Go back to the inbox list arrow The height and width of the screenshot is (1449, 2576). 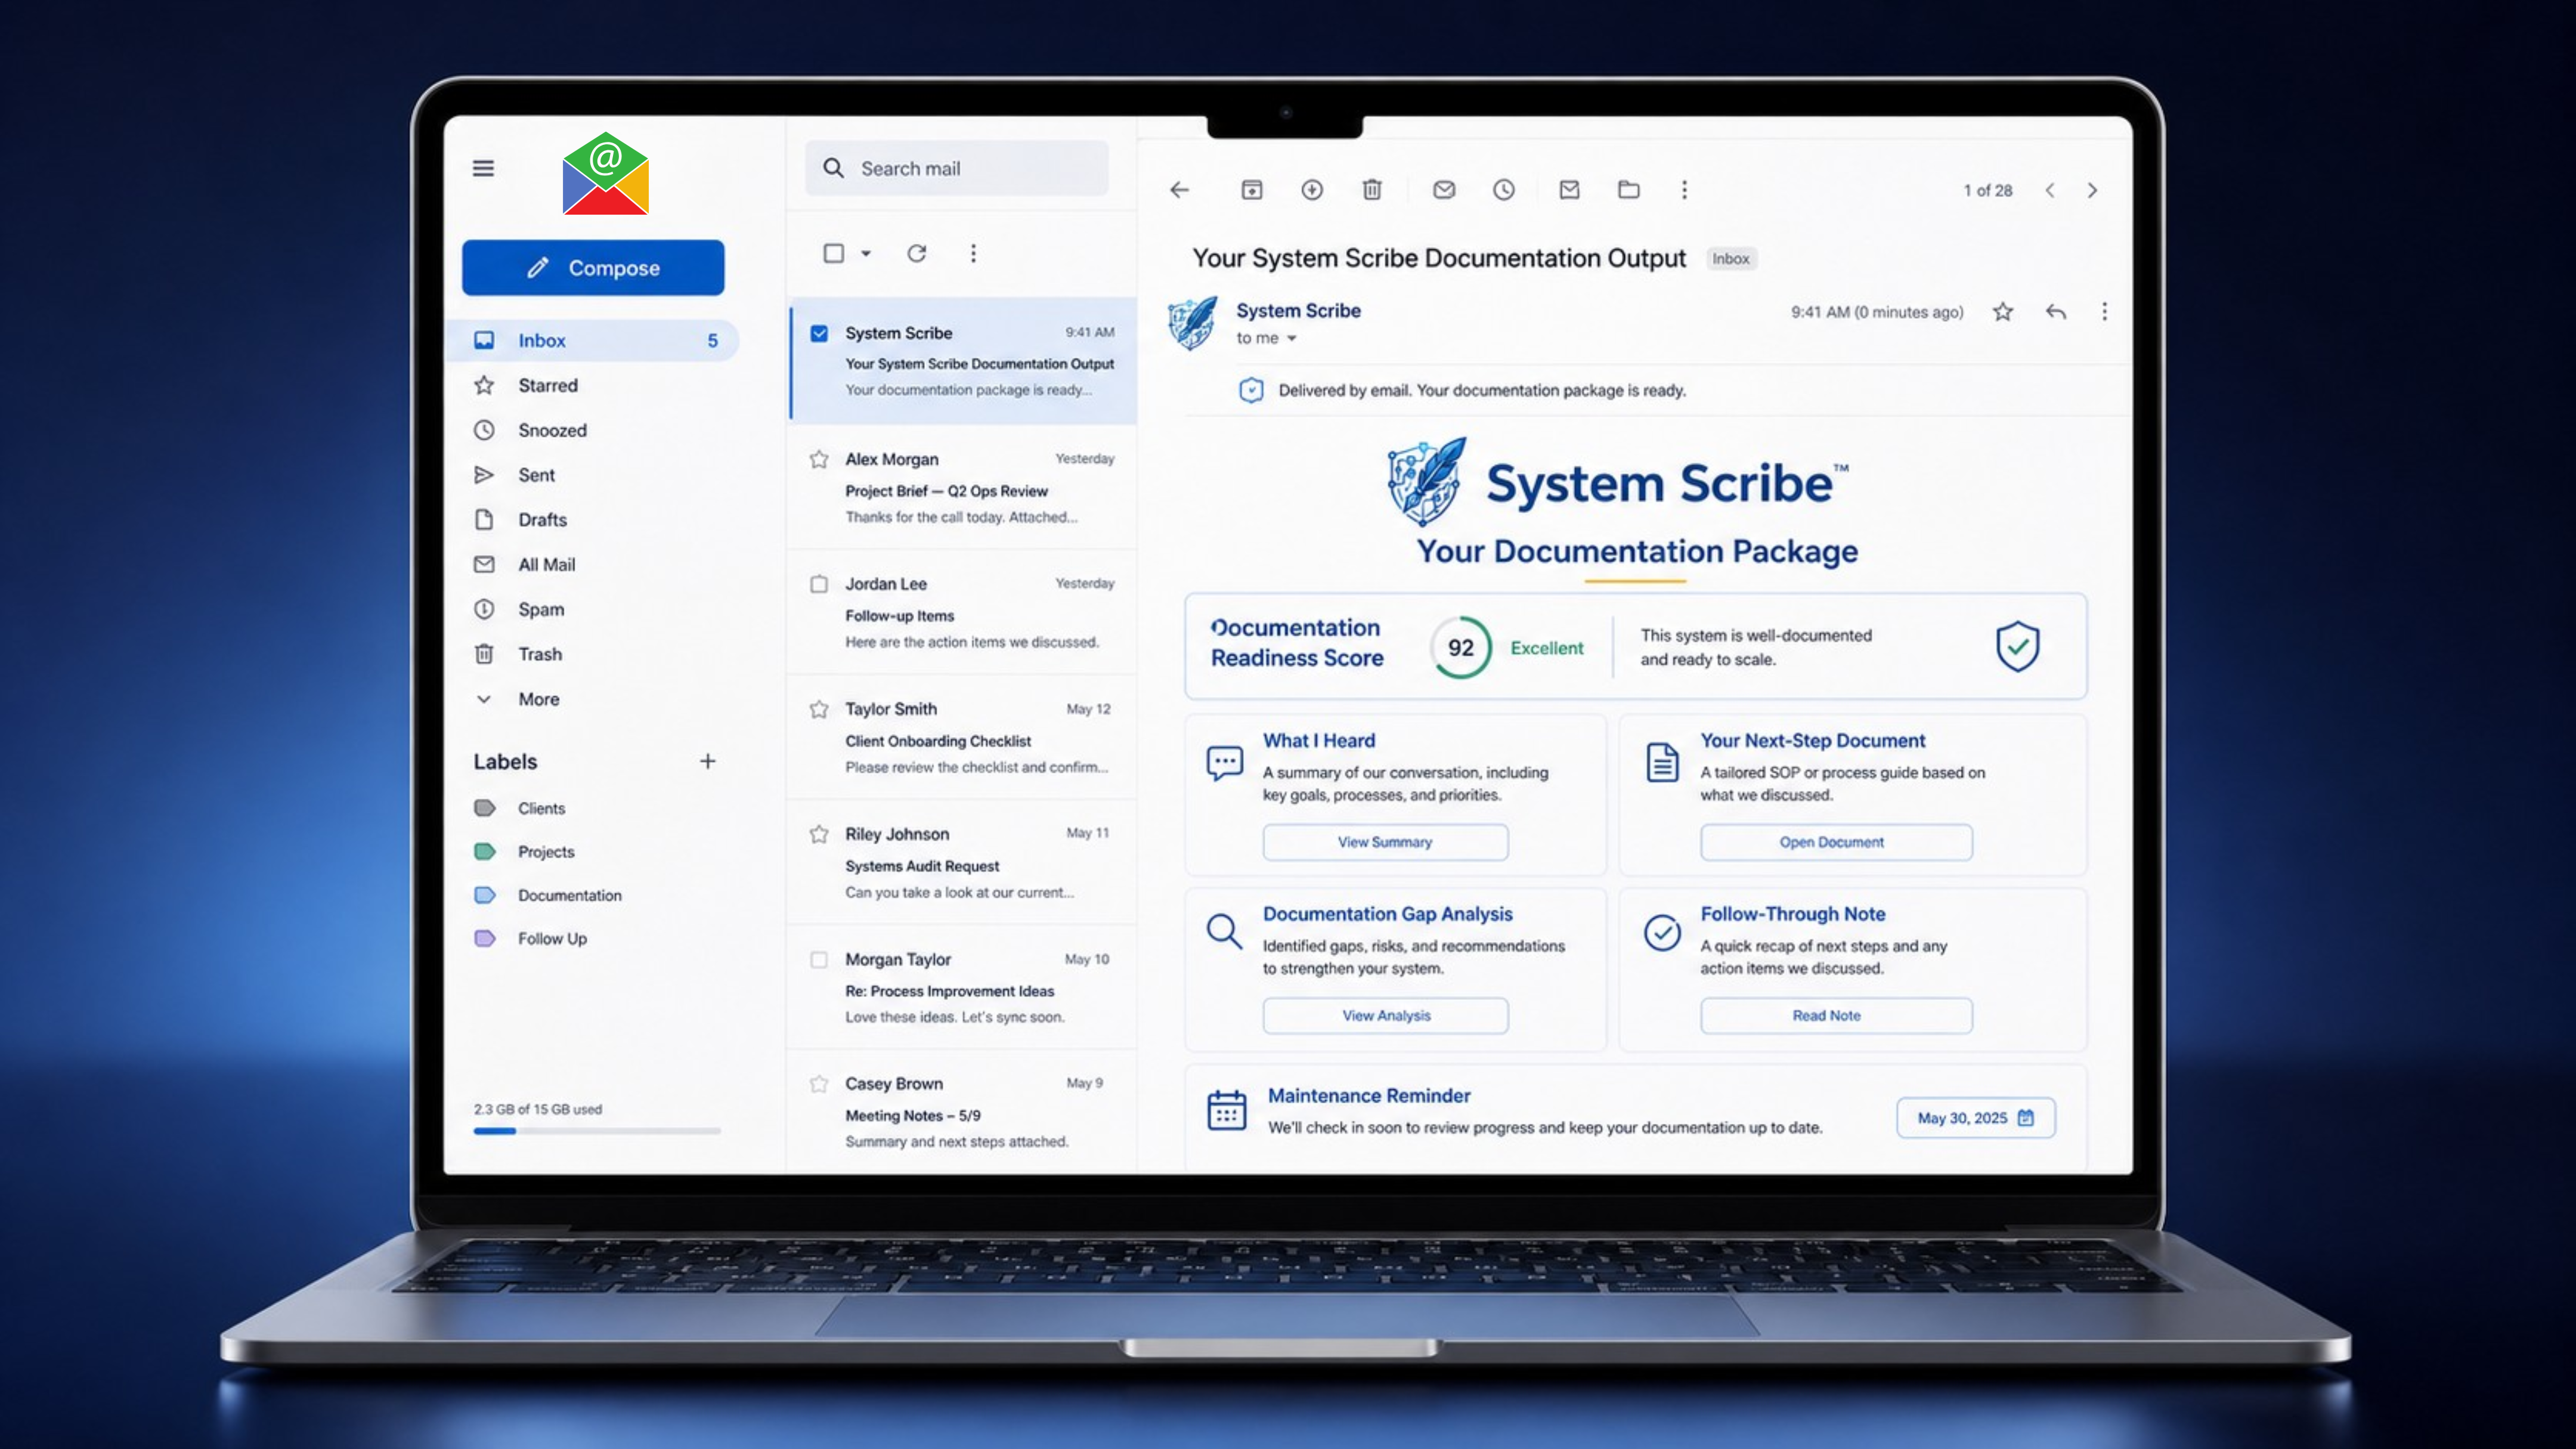[1180, 190]
